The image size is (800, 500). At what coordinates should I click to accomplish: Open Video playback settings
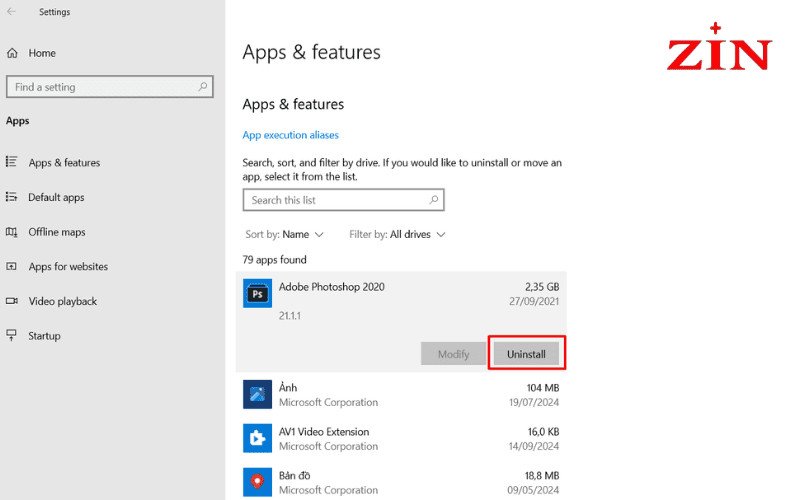[x=63, y=302]
